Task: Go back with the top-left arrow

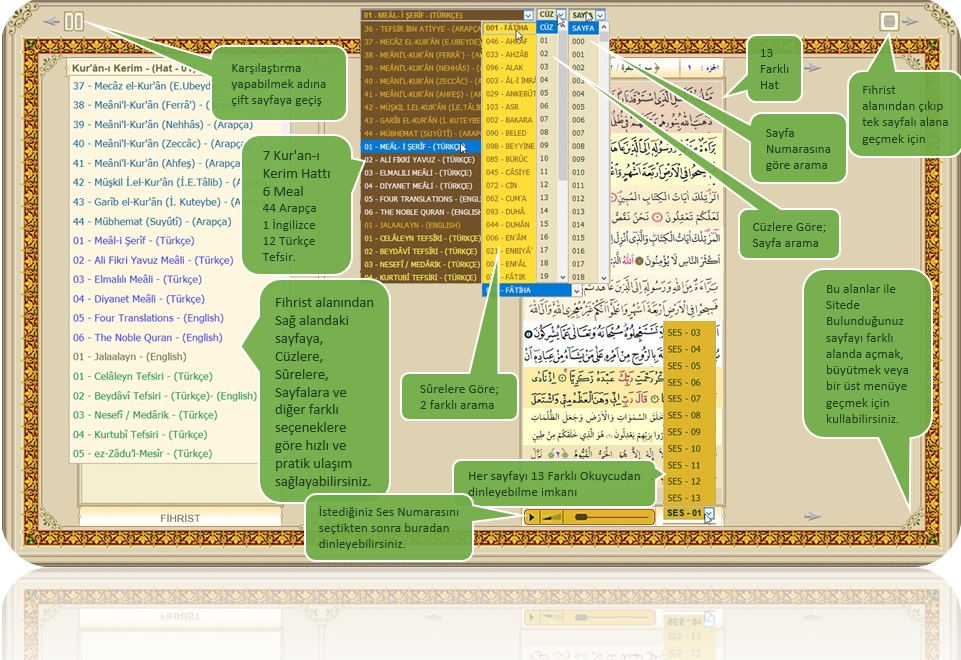Action: pos(51,21)
